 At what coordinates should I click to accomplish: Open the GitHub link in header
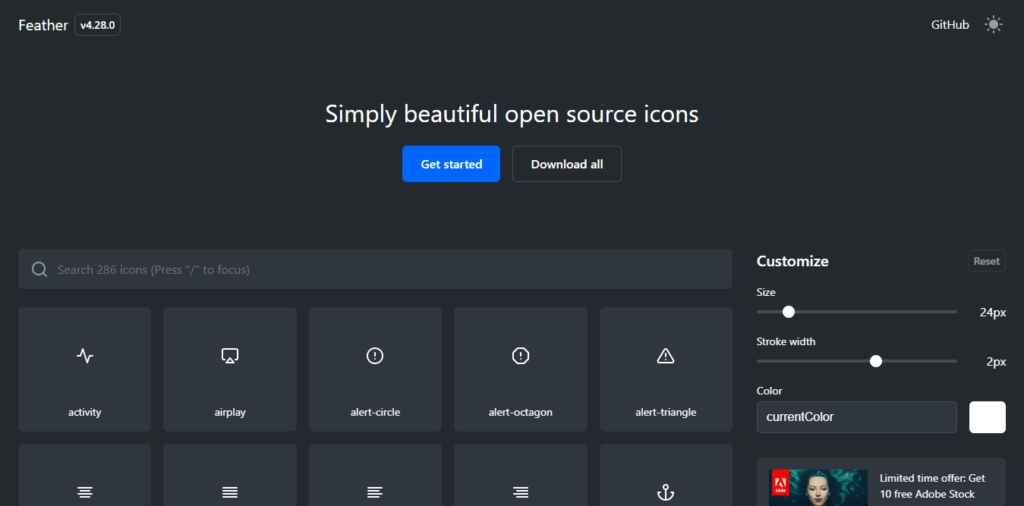(x=950, y=25)
